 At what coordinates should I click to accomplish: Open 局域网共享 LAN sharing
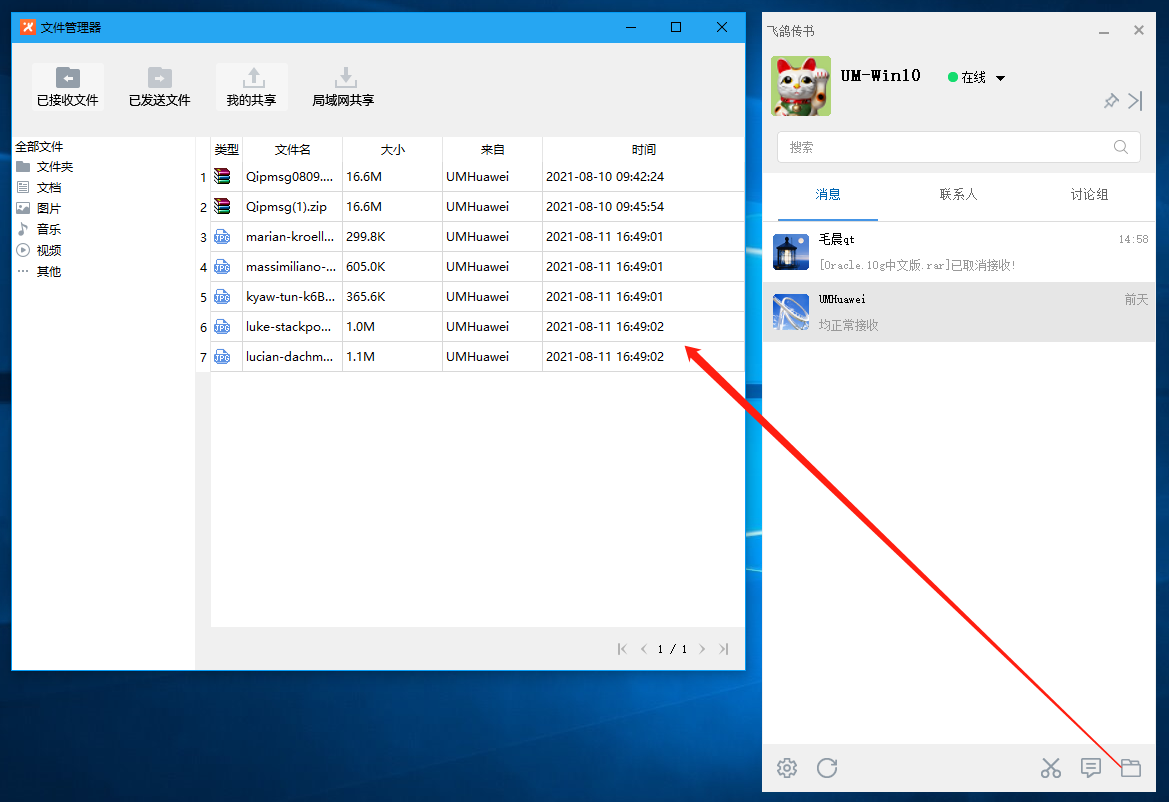[x=343, y=87]
